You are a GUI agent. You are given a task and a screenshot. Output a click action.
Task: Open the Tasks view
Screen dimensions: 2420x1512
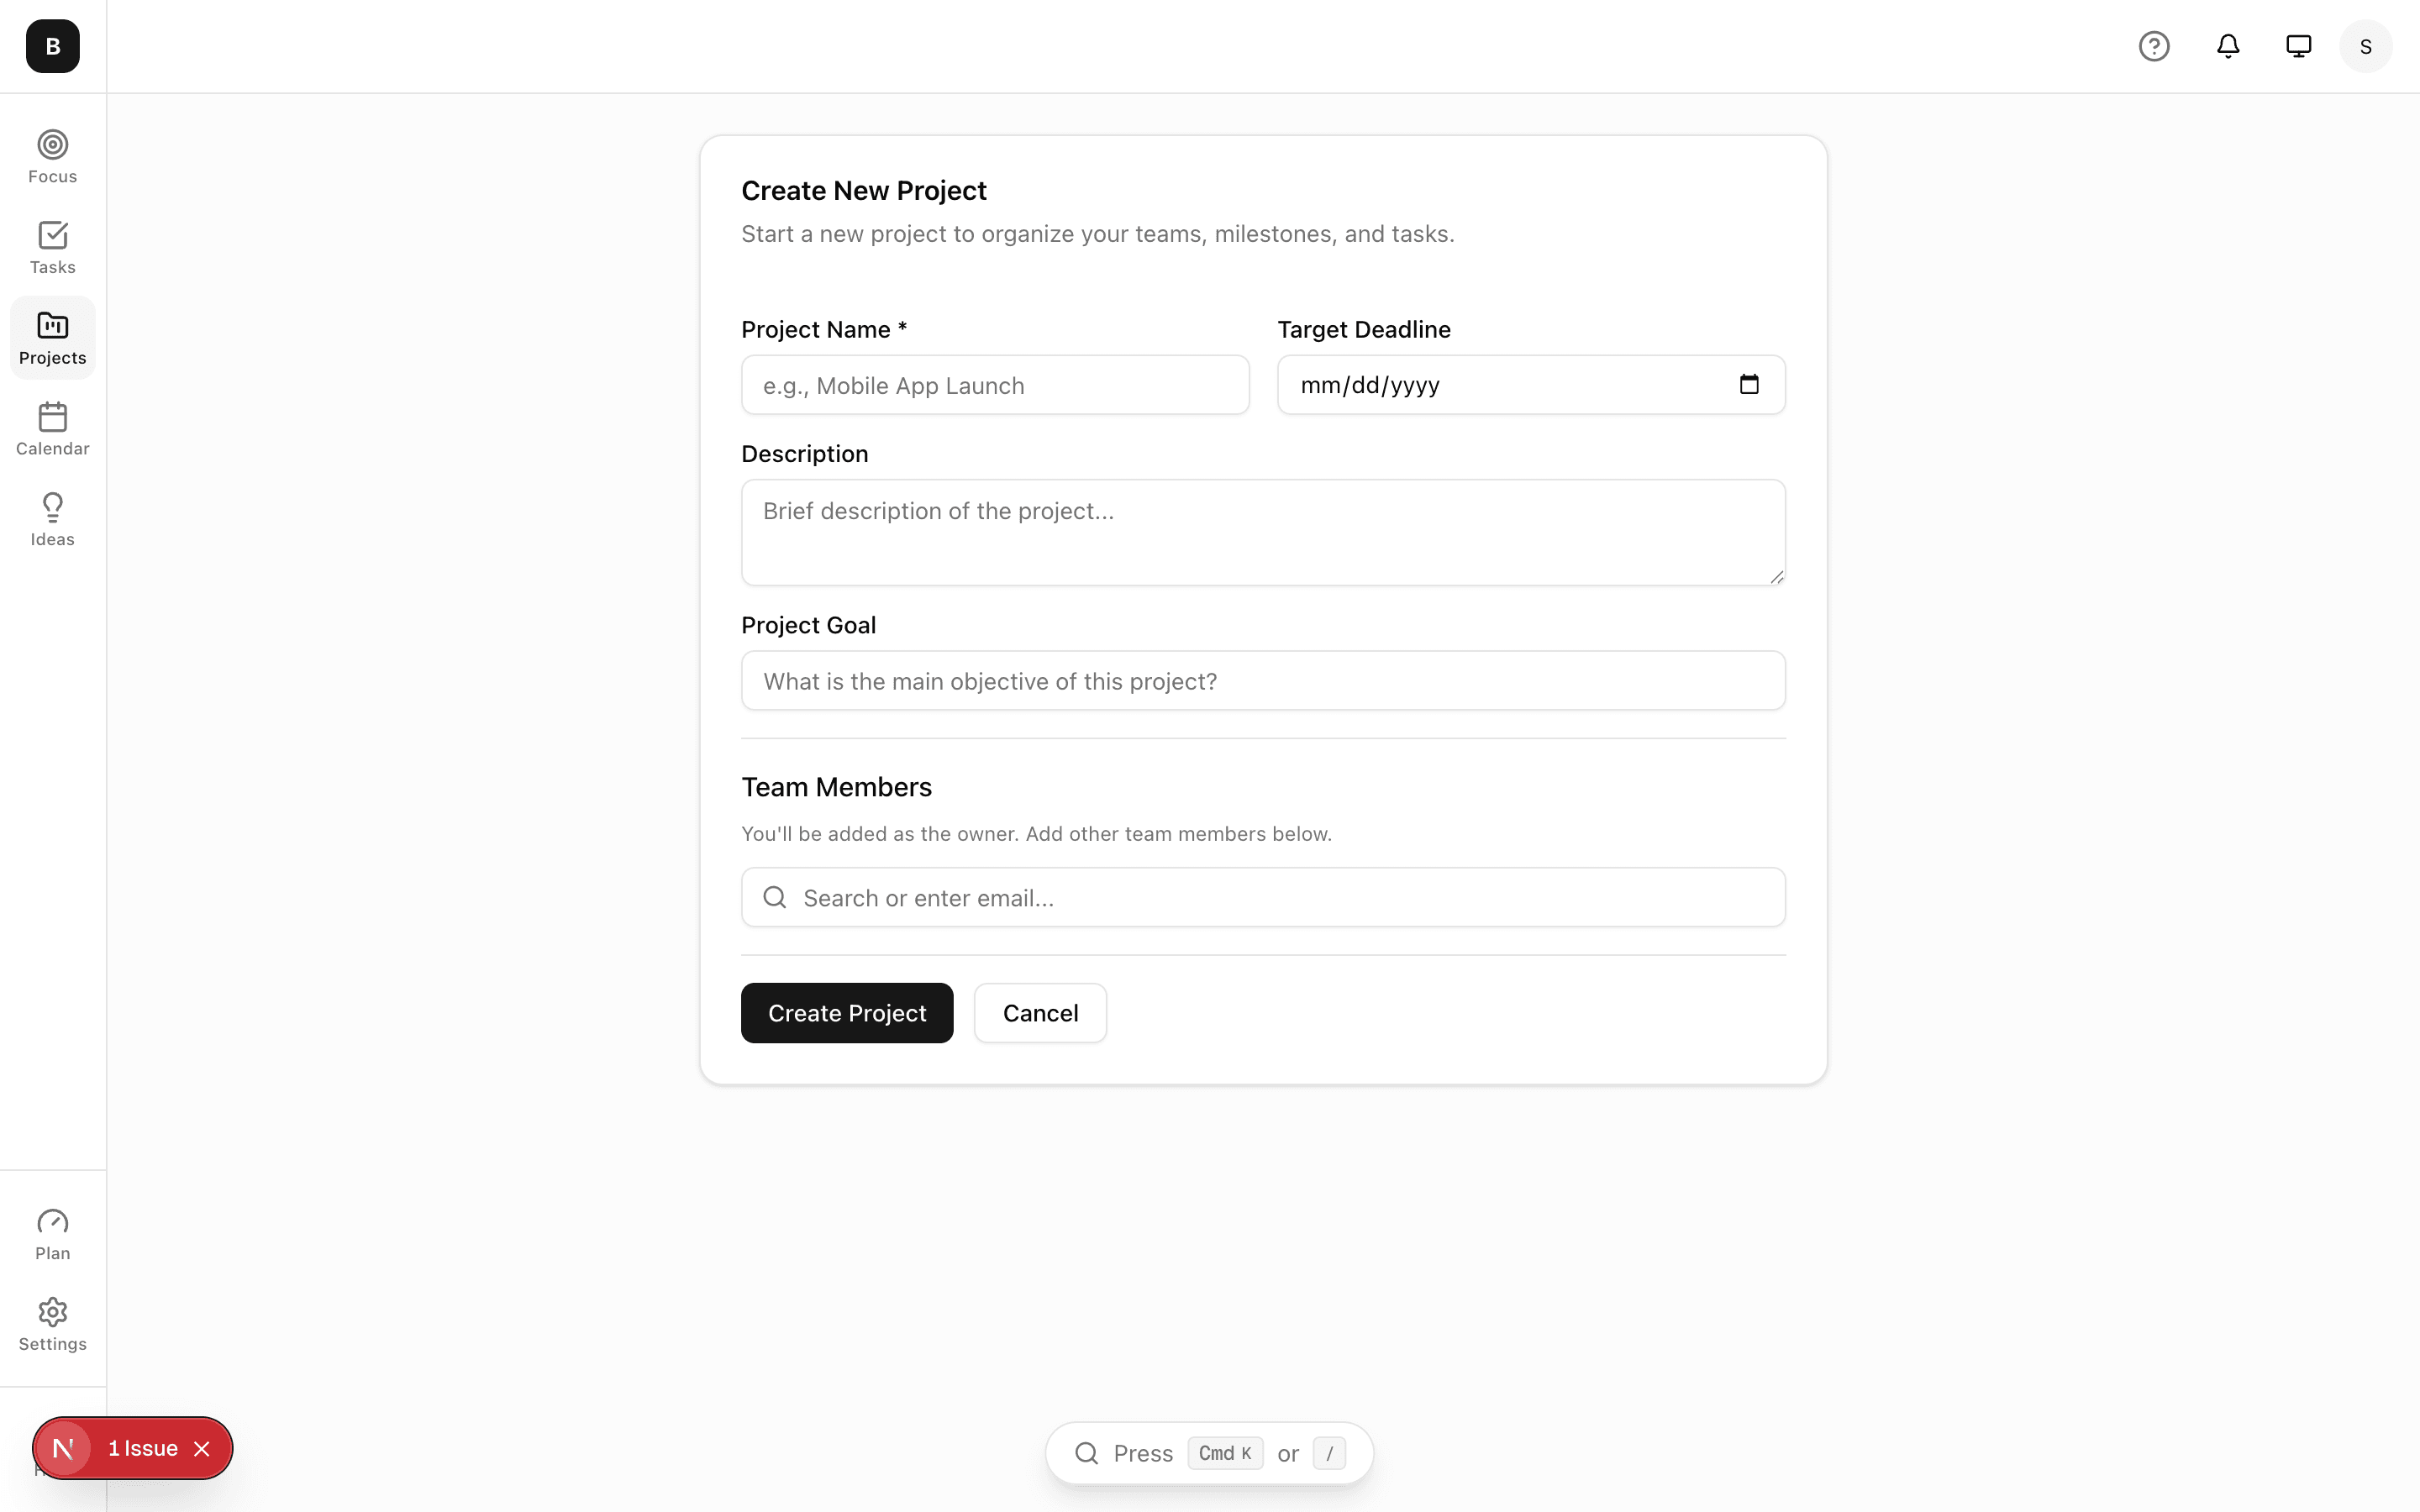pyautogui.click(x=52, y=246)
